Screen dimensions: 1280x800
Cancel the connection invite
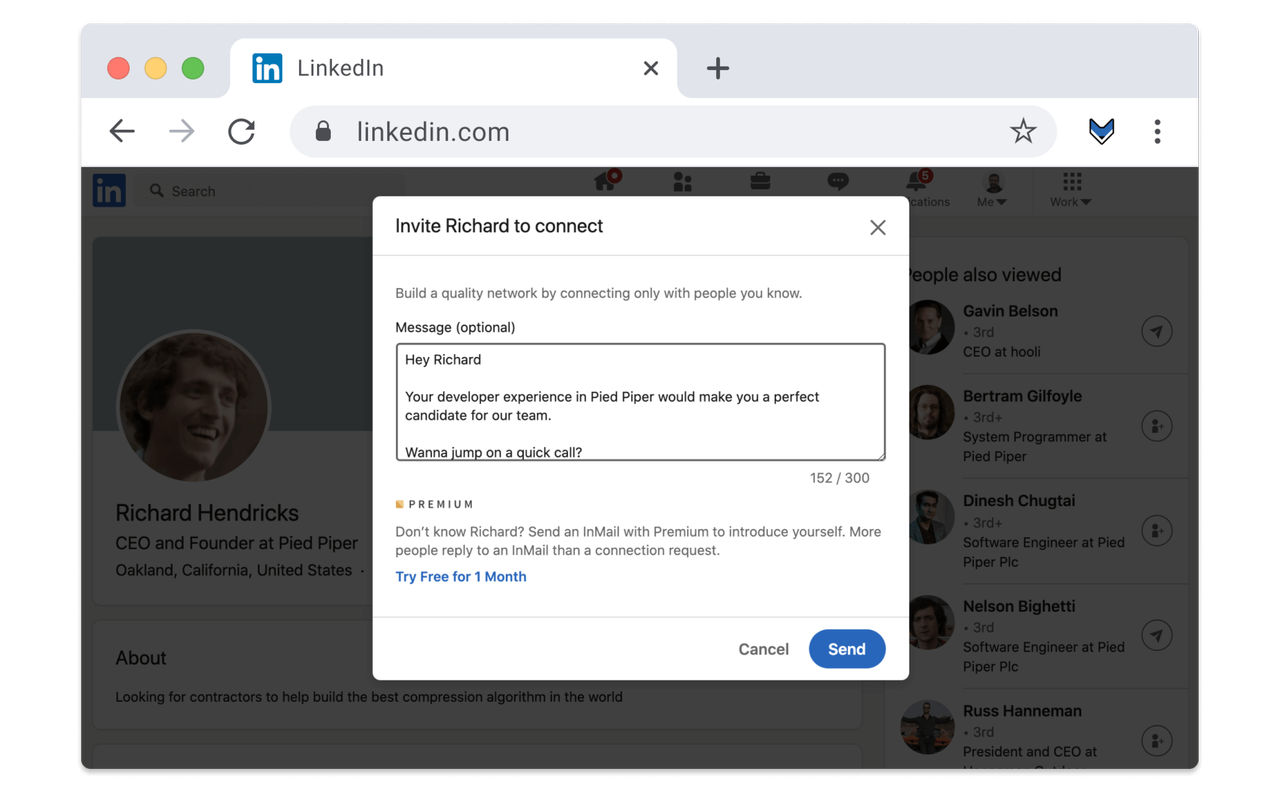tap(763, 649)
